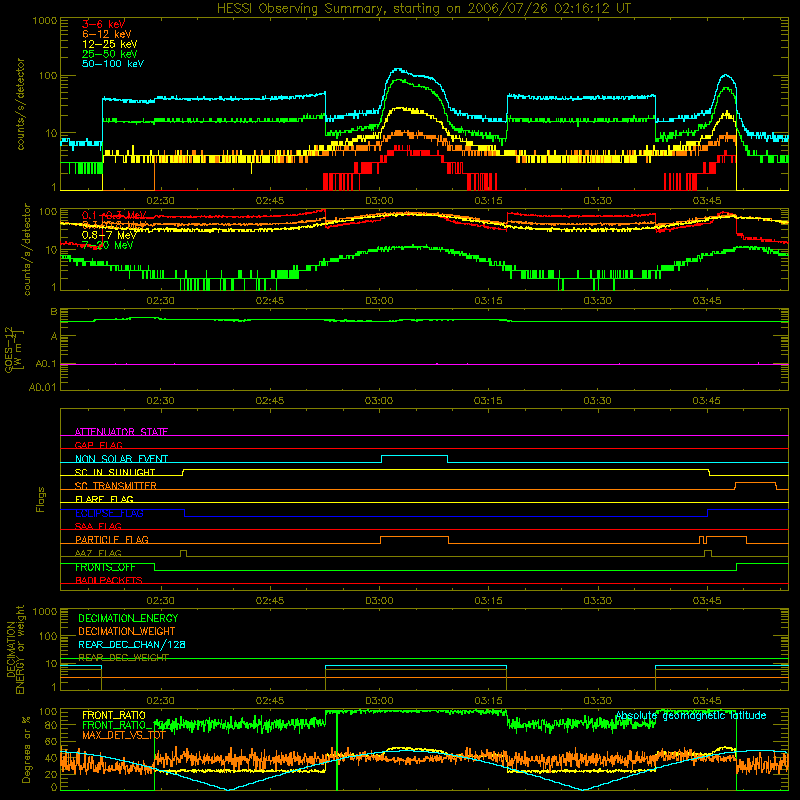
Task: Click the "Absolute geomagnetic latitude" label
Action: [691, 715]
